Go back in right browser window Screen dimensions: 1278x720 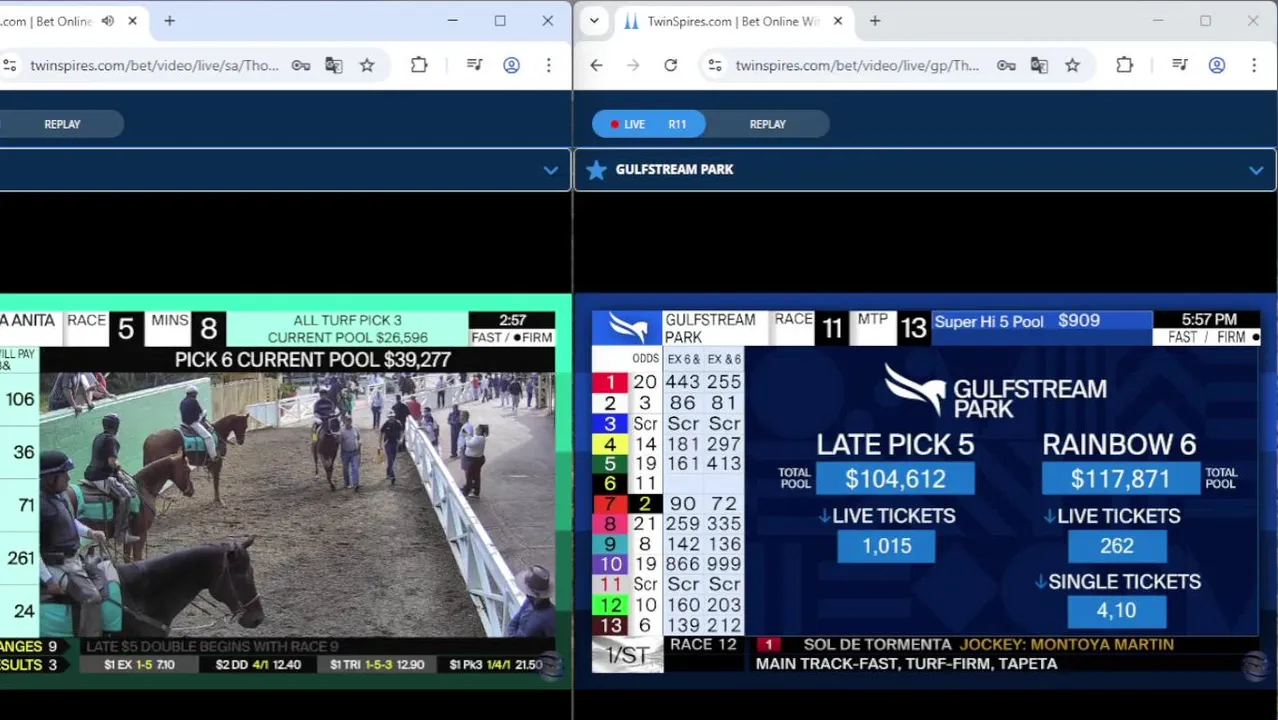597,65
